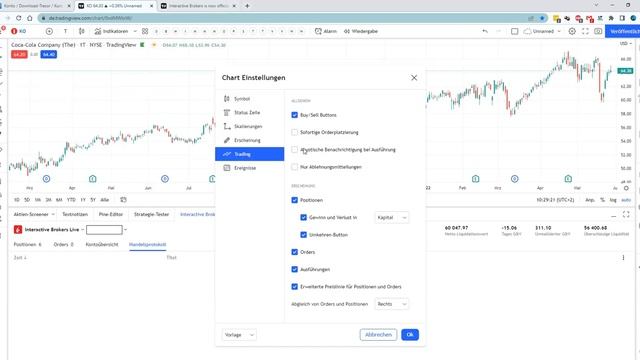Maximize the bottom panel icon
Viewport: 640px width, 360px height.
[626, 215]
